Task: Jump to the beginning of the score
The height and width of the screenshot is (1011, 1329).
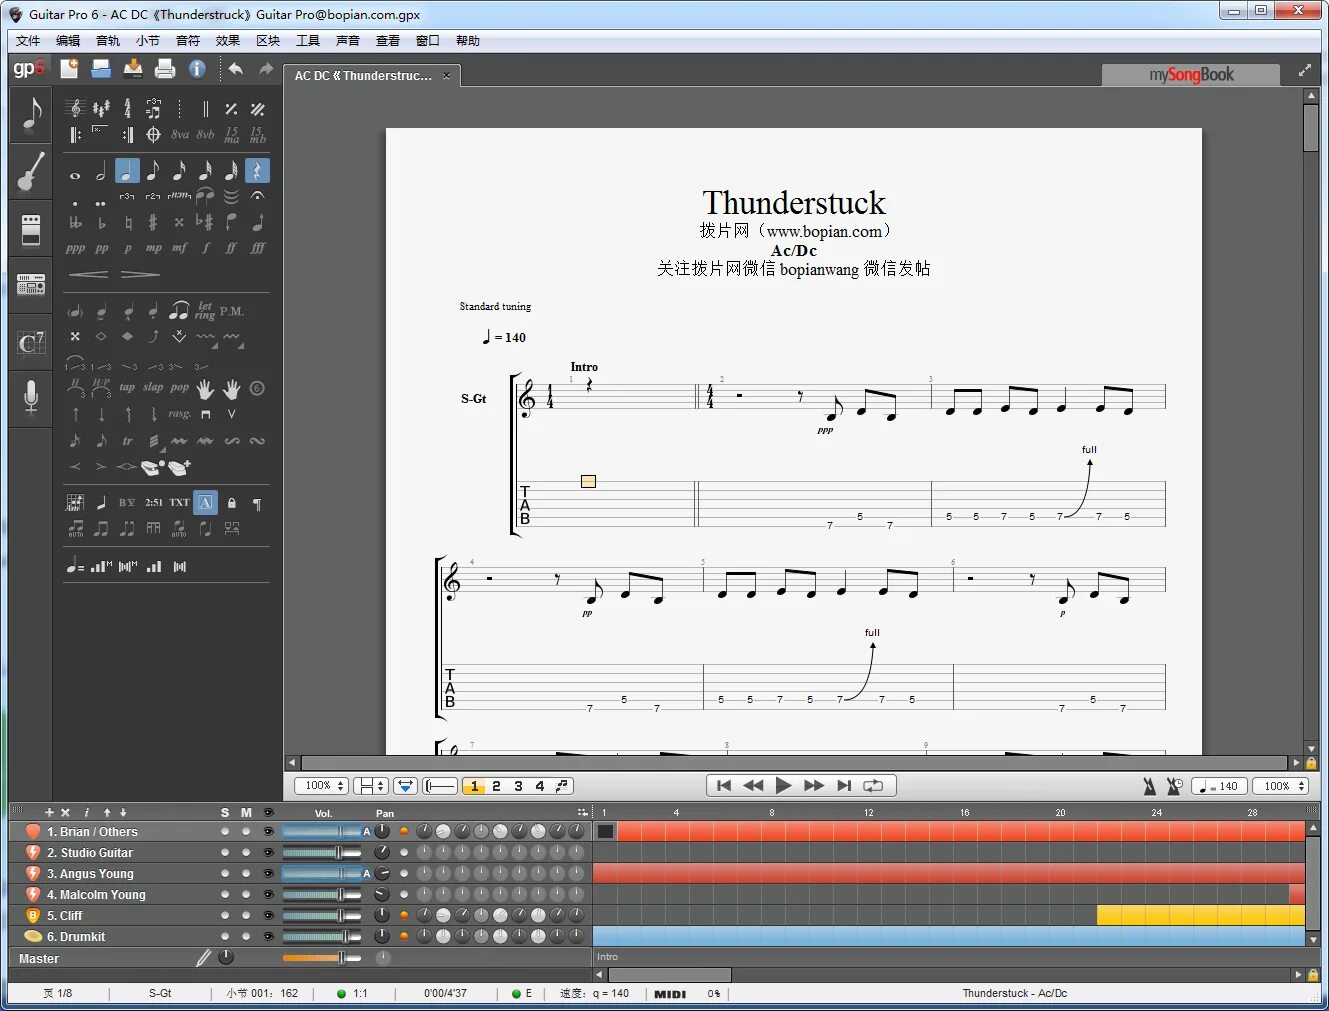Action: pos(724,786)
